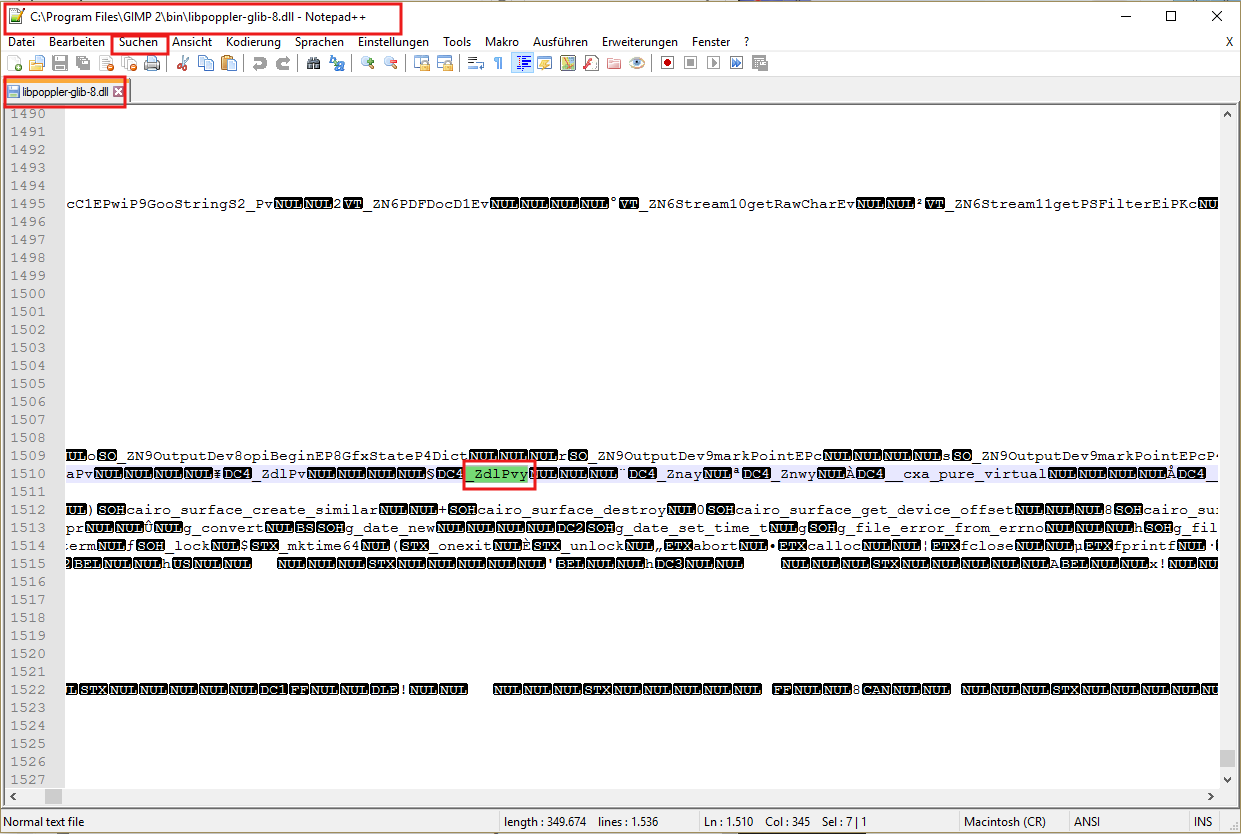Click the Open file folder icon
This screenshot has width=1241, height=834.
tap(37, 63)
